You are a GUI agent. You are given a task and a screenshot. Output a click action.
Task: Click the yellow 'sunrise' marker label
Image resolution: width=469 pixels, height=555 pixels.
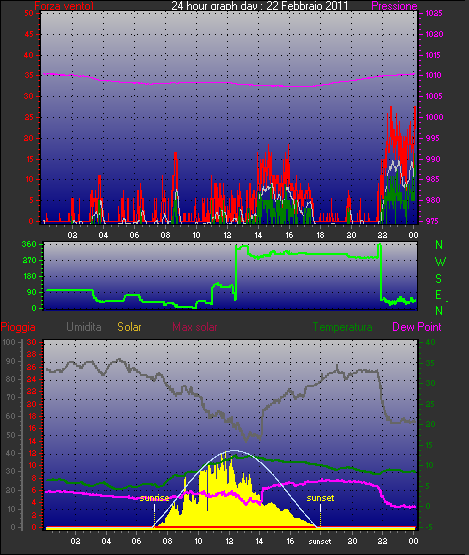click(154, 498)
